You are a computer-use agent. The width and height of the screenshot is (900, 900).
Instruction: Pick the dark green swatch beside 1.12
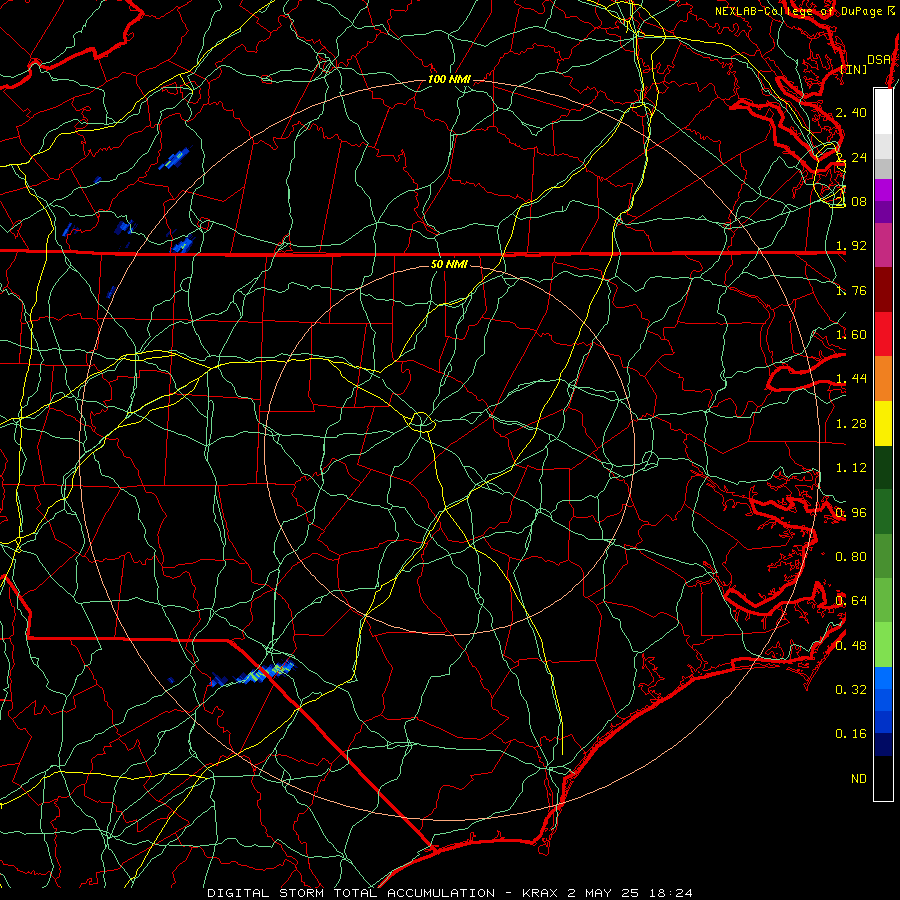tap(883, 468)
